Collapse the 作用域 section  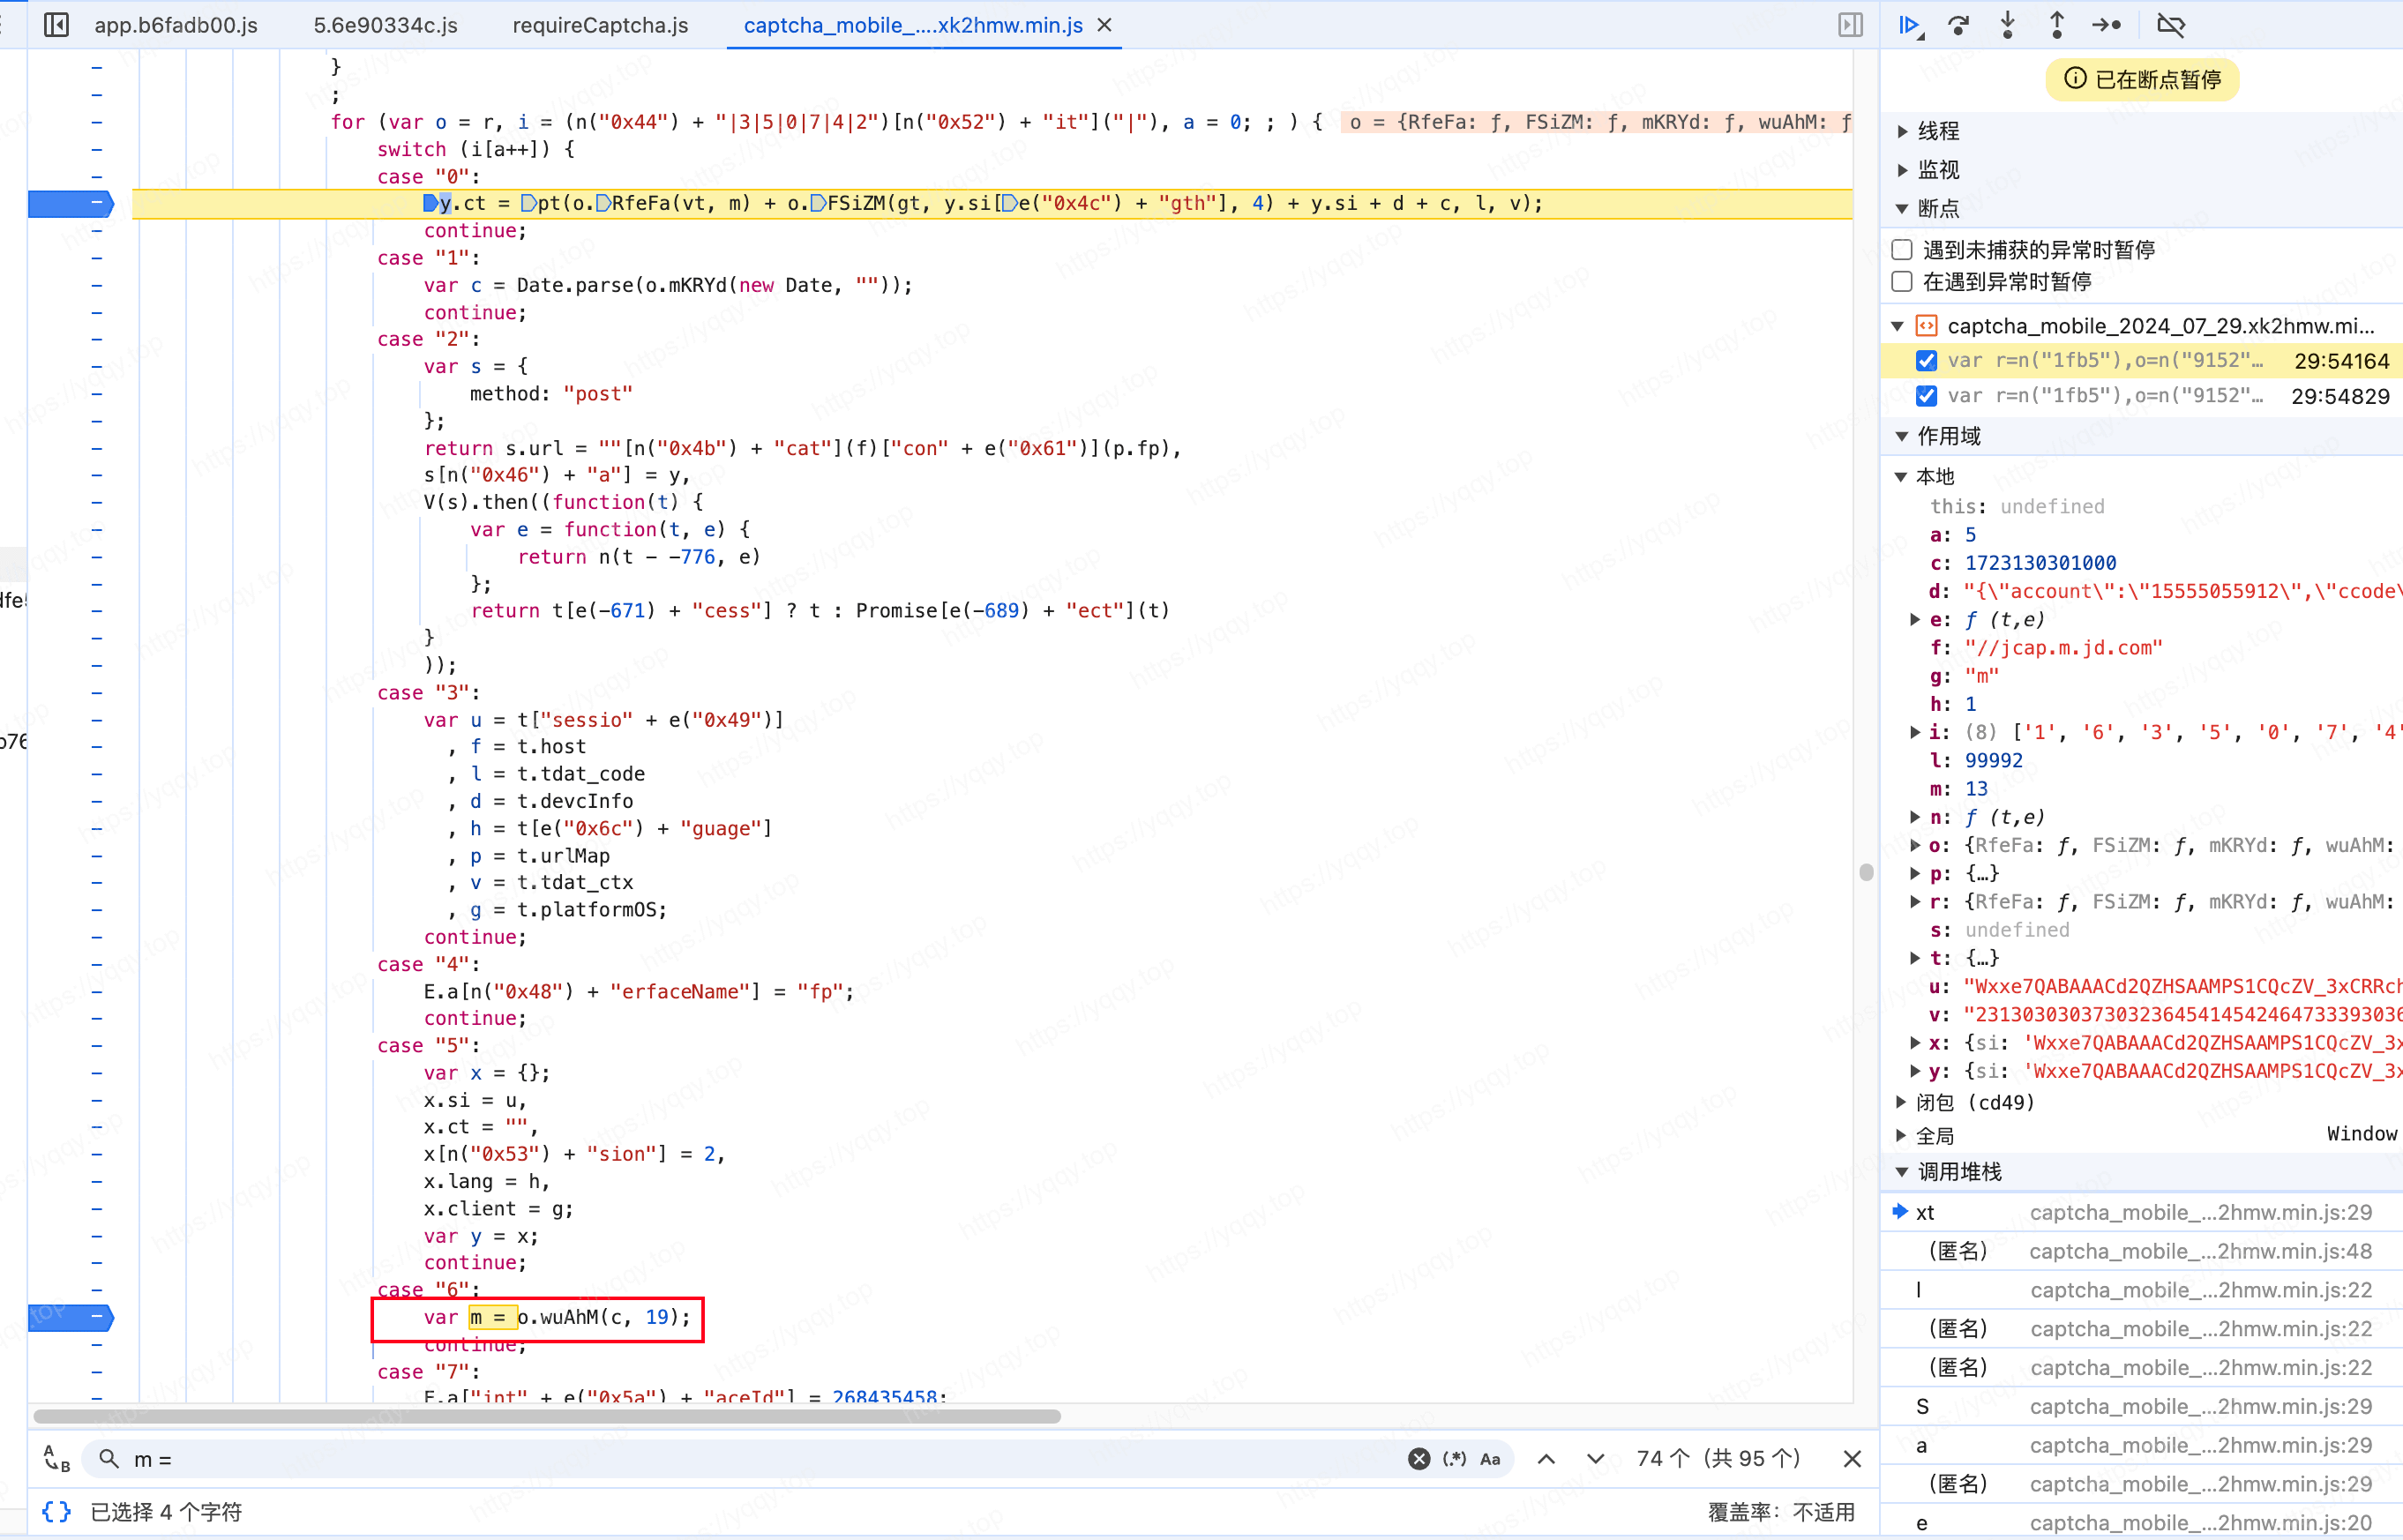[x=1902, y=436]
